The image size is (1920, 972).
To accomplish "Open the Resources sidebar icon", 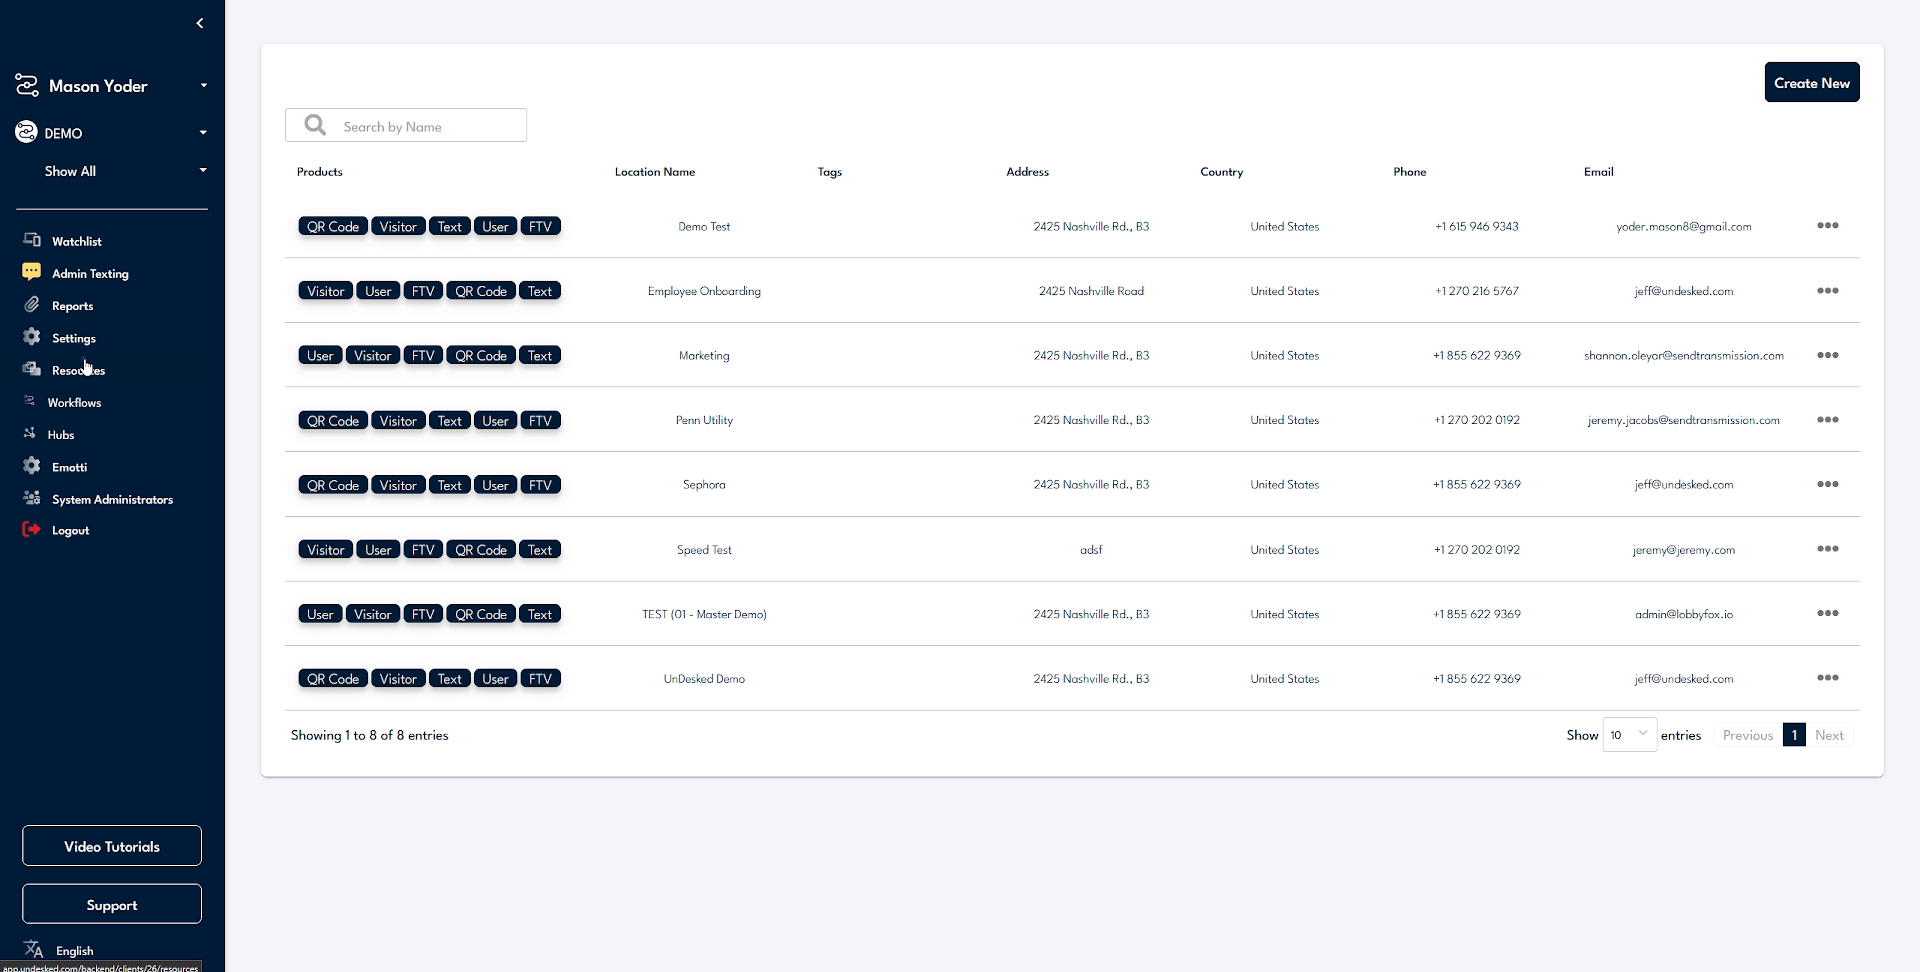I will pos(31,369).
